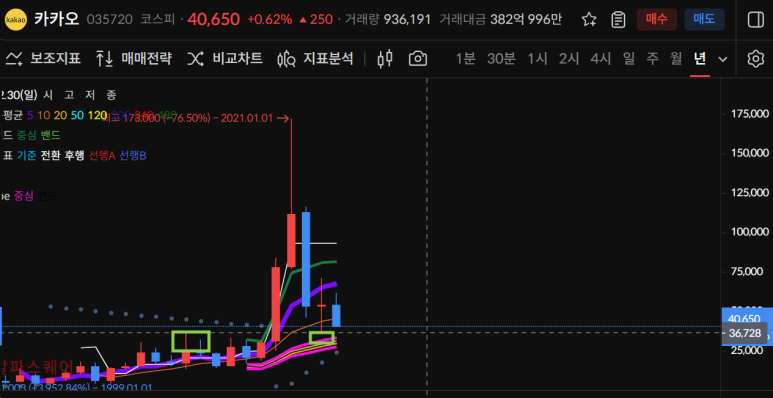Screen dimensions: 773x398
Task: Switch to the 30분 timeframe
Action: point(501,59)
